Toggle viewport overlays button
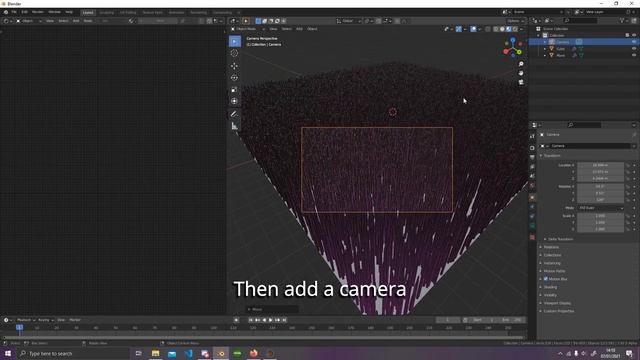640x360 pixels. pos(473,29)
